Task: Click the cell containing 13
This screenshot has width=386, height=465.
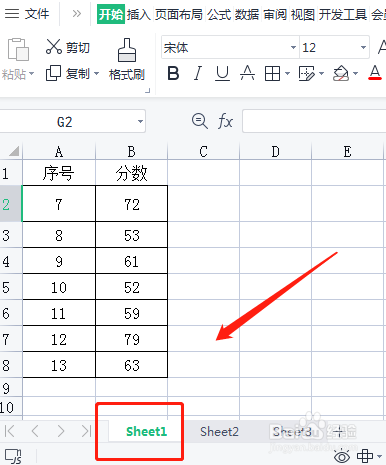Action: click(x=59, y=365)
